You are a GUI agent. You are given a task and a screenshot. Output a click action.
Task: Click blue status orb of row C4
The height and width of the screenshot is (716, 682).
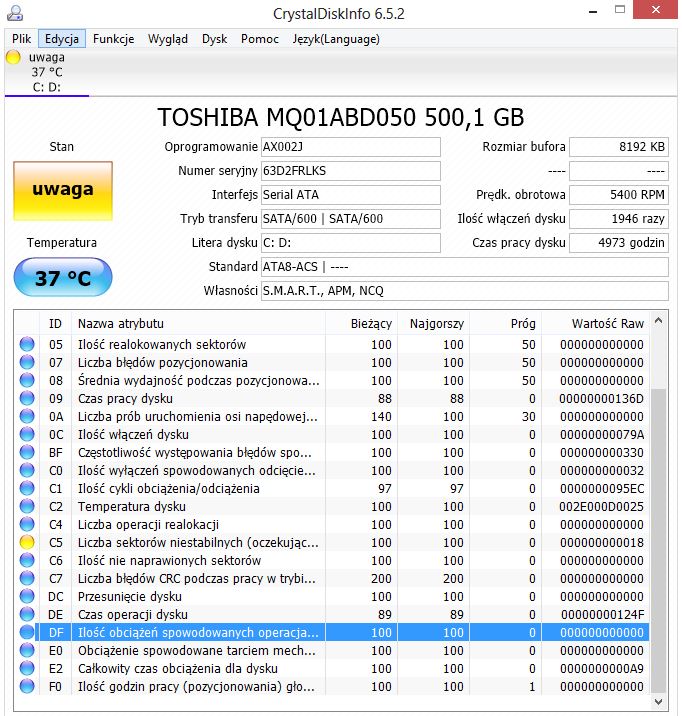27,524
